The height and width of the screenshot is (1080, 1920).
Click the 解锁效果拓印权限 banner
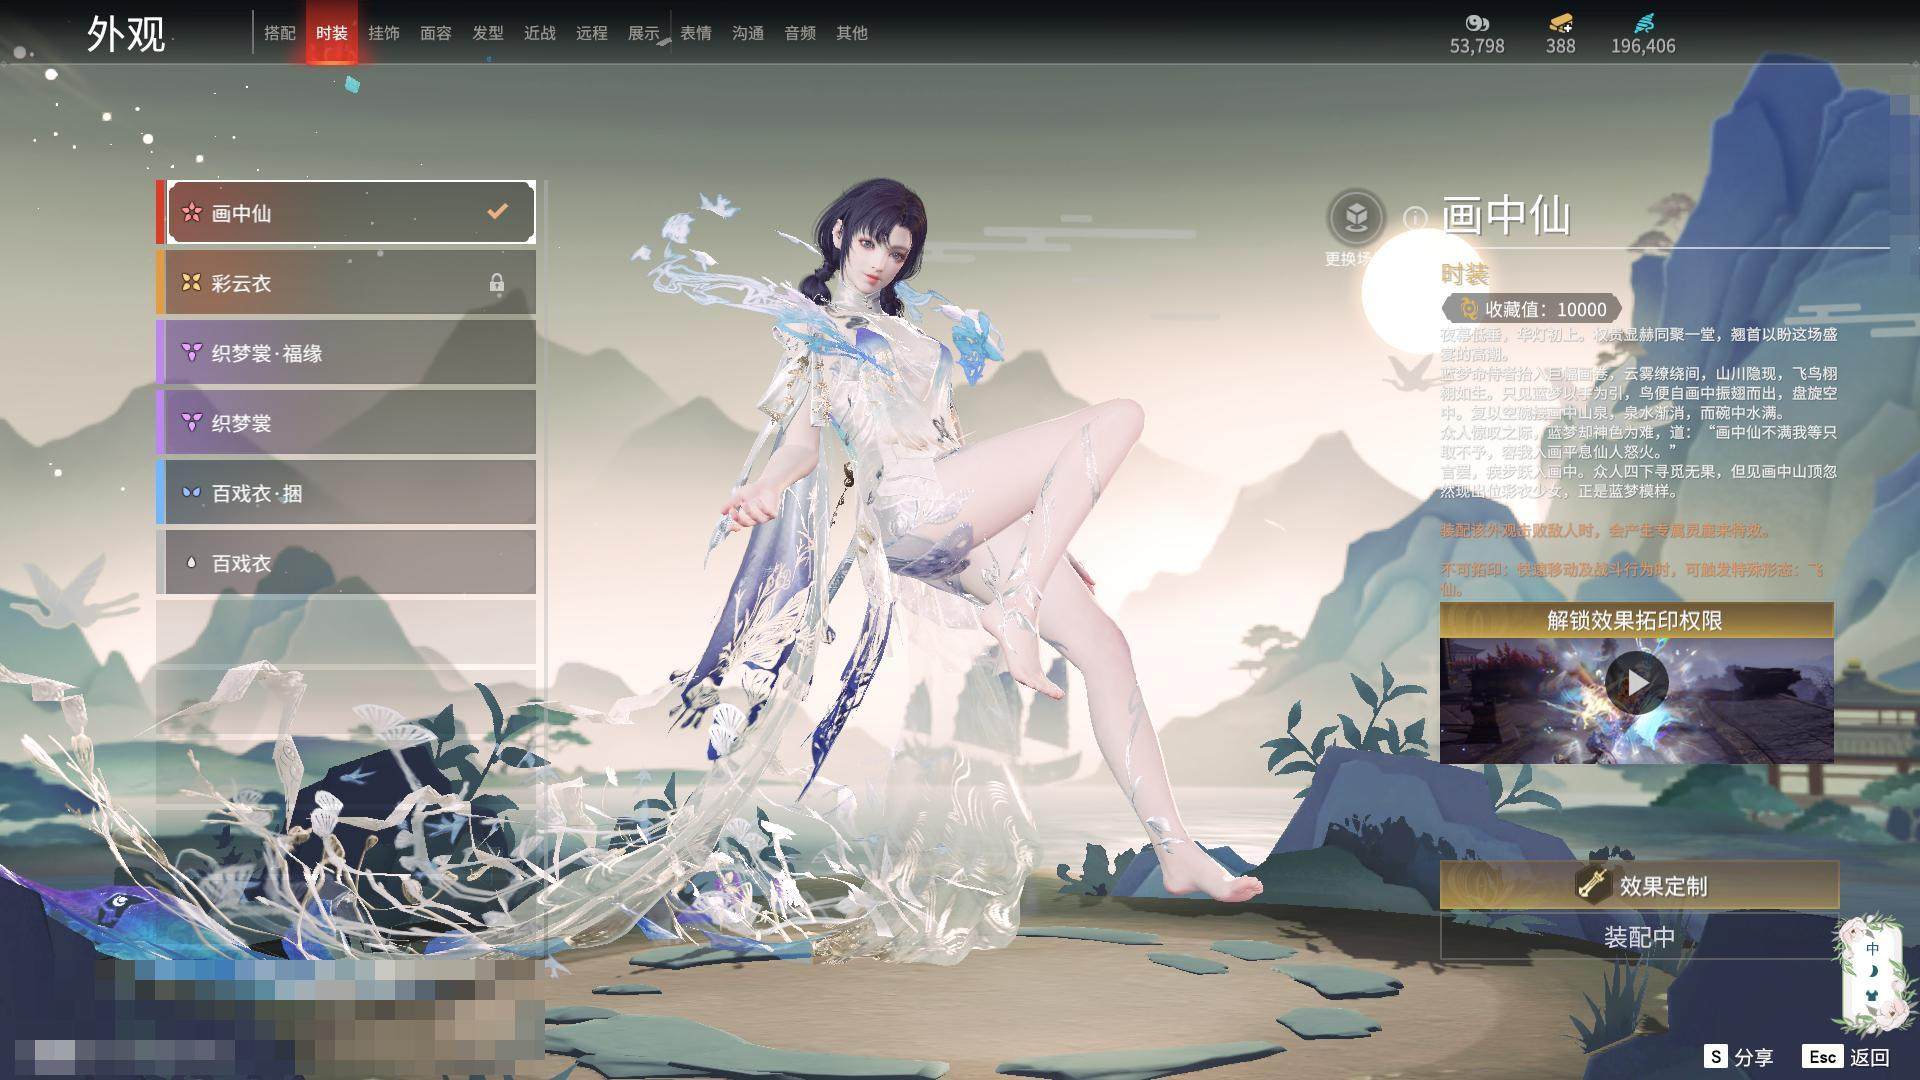point(1636,620)
